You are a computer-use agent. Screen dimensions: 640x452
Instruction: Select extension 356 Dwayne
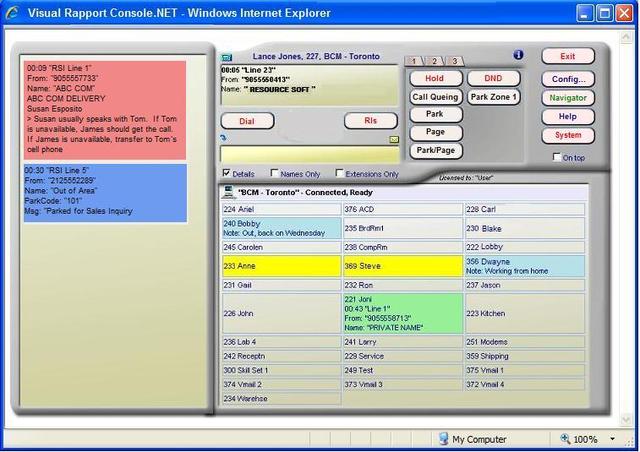click(x=525, y=266)
